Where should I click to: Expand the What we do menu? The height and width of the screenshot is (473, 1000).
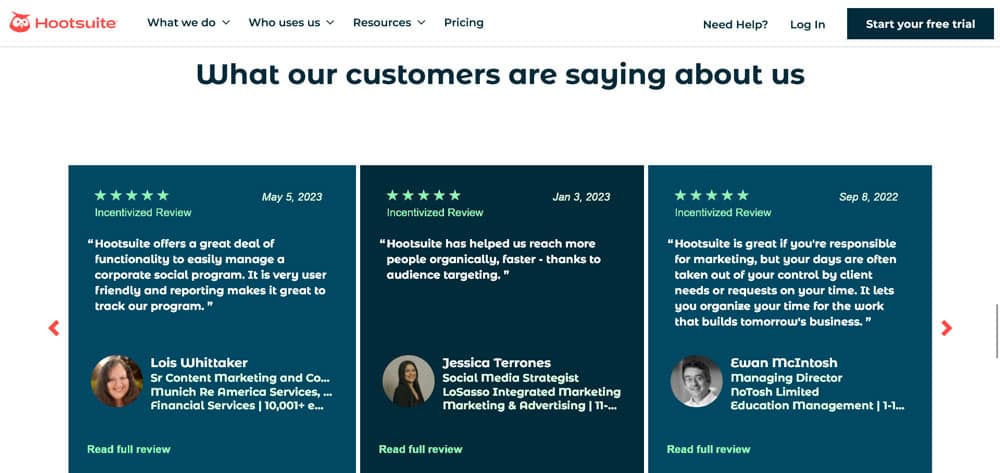click(188, 23)
